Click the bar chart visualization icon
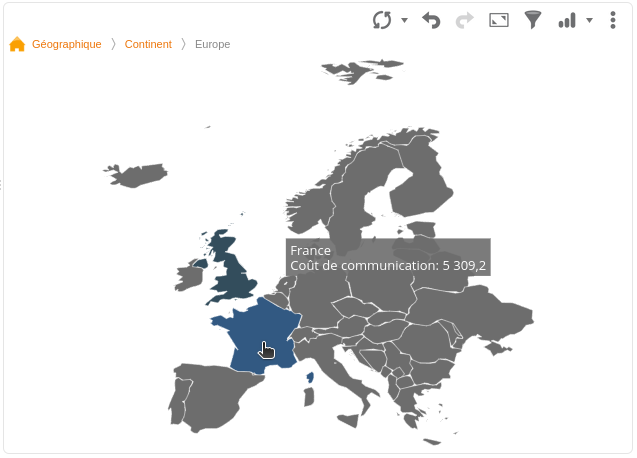 click(x=567, y=20)
